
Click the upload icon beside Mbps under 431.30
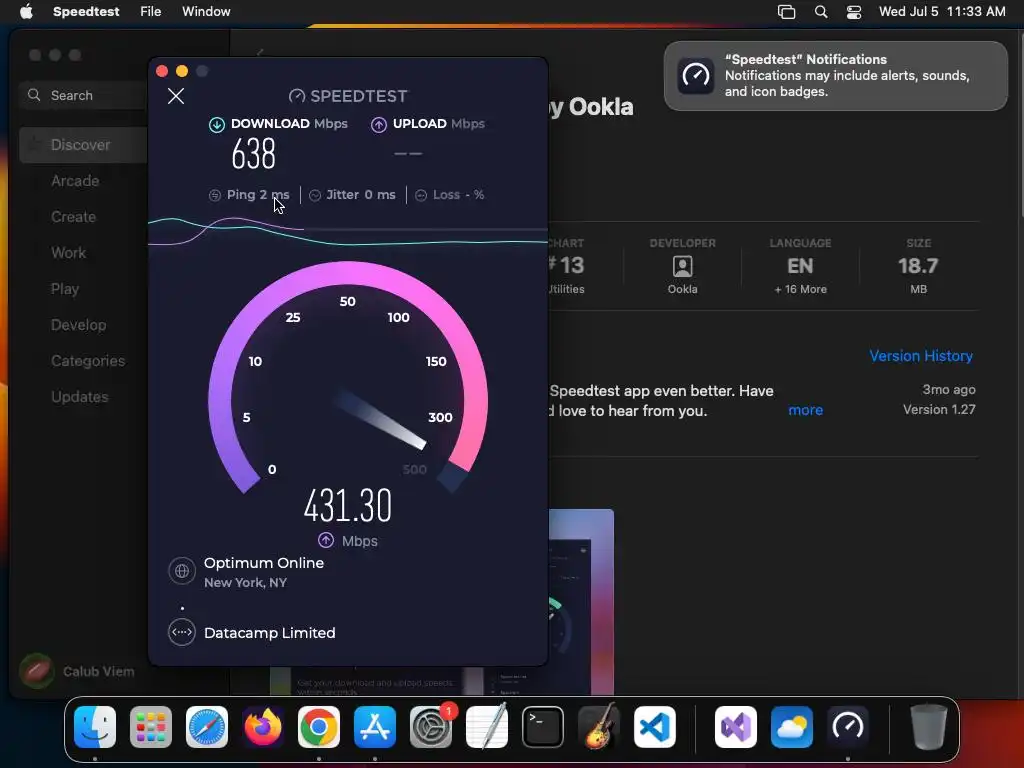(x=326, y=540)
